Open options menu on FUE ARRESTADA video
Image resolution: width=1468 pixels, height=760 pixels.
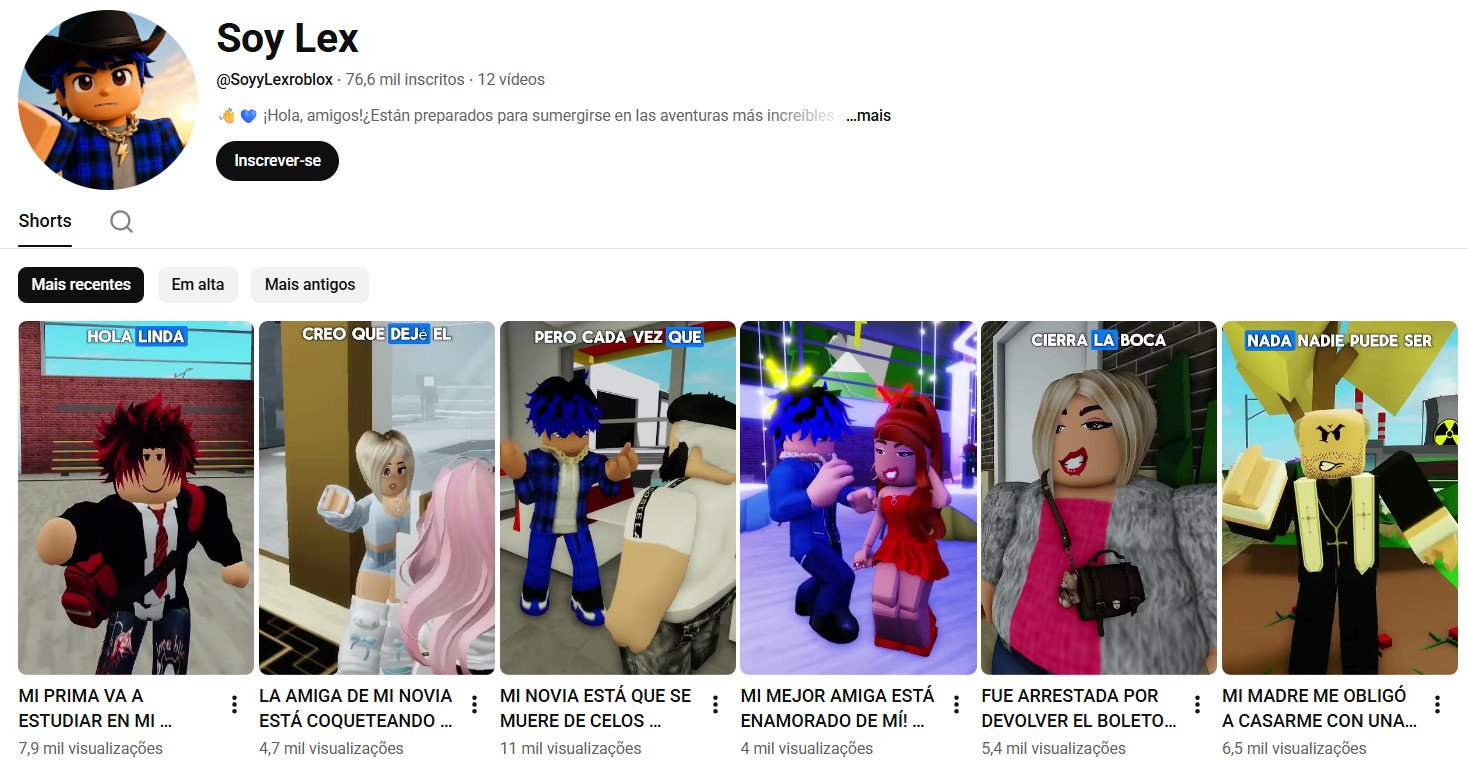pos(1197,704)
